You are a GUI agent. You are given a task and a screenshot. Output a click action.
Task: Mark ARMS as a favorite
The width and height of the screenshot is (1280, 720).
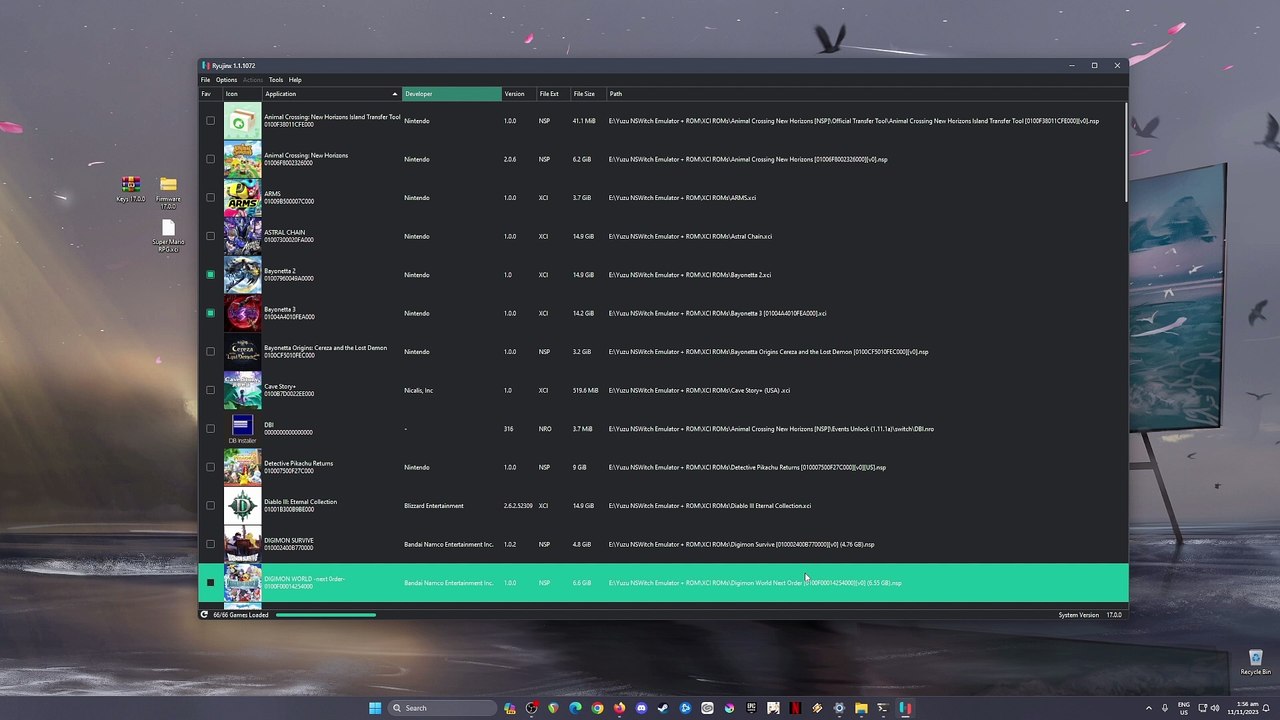210,198
